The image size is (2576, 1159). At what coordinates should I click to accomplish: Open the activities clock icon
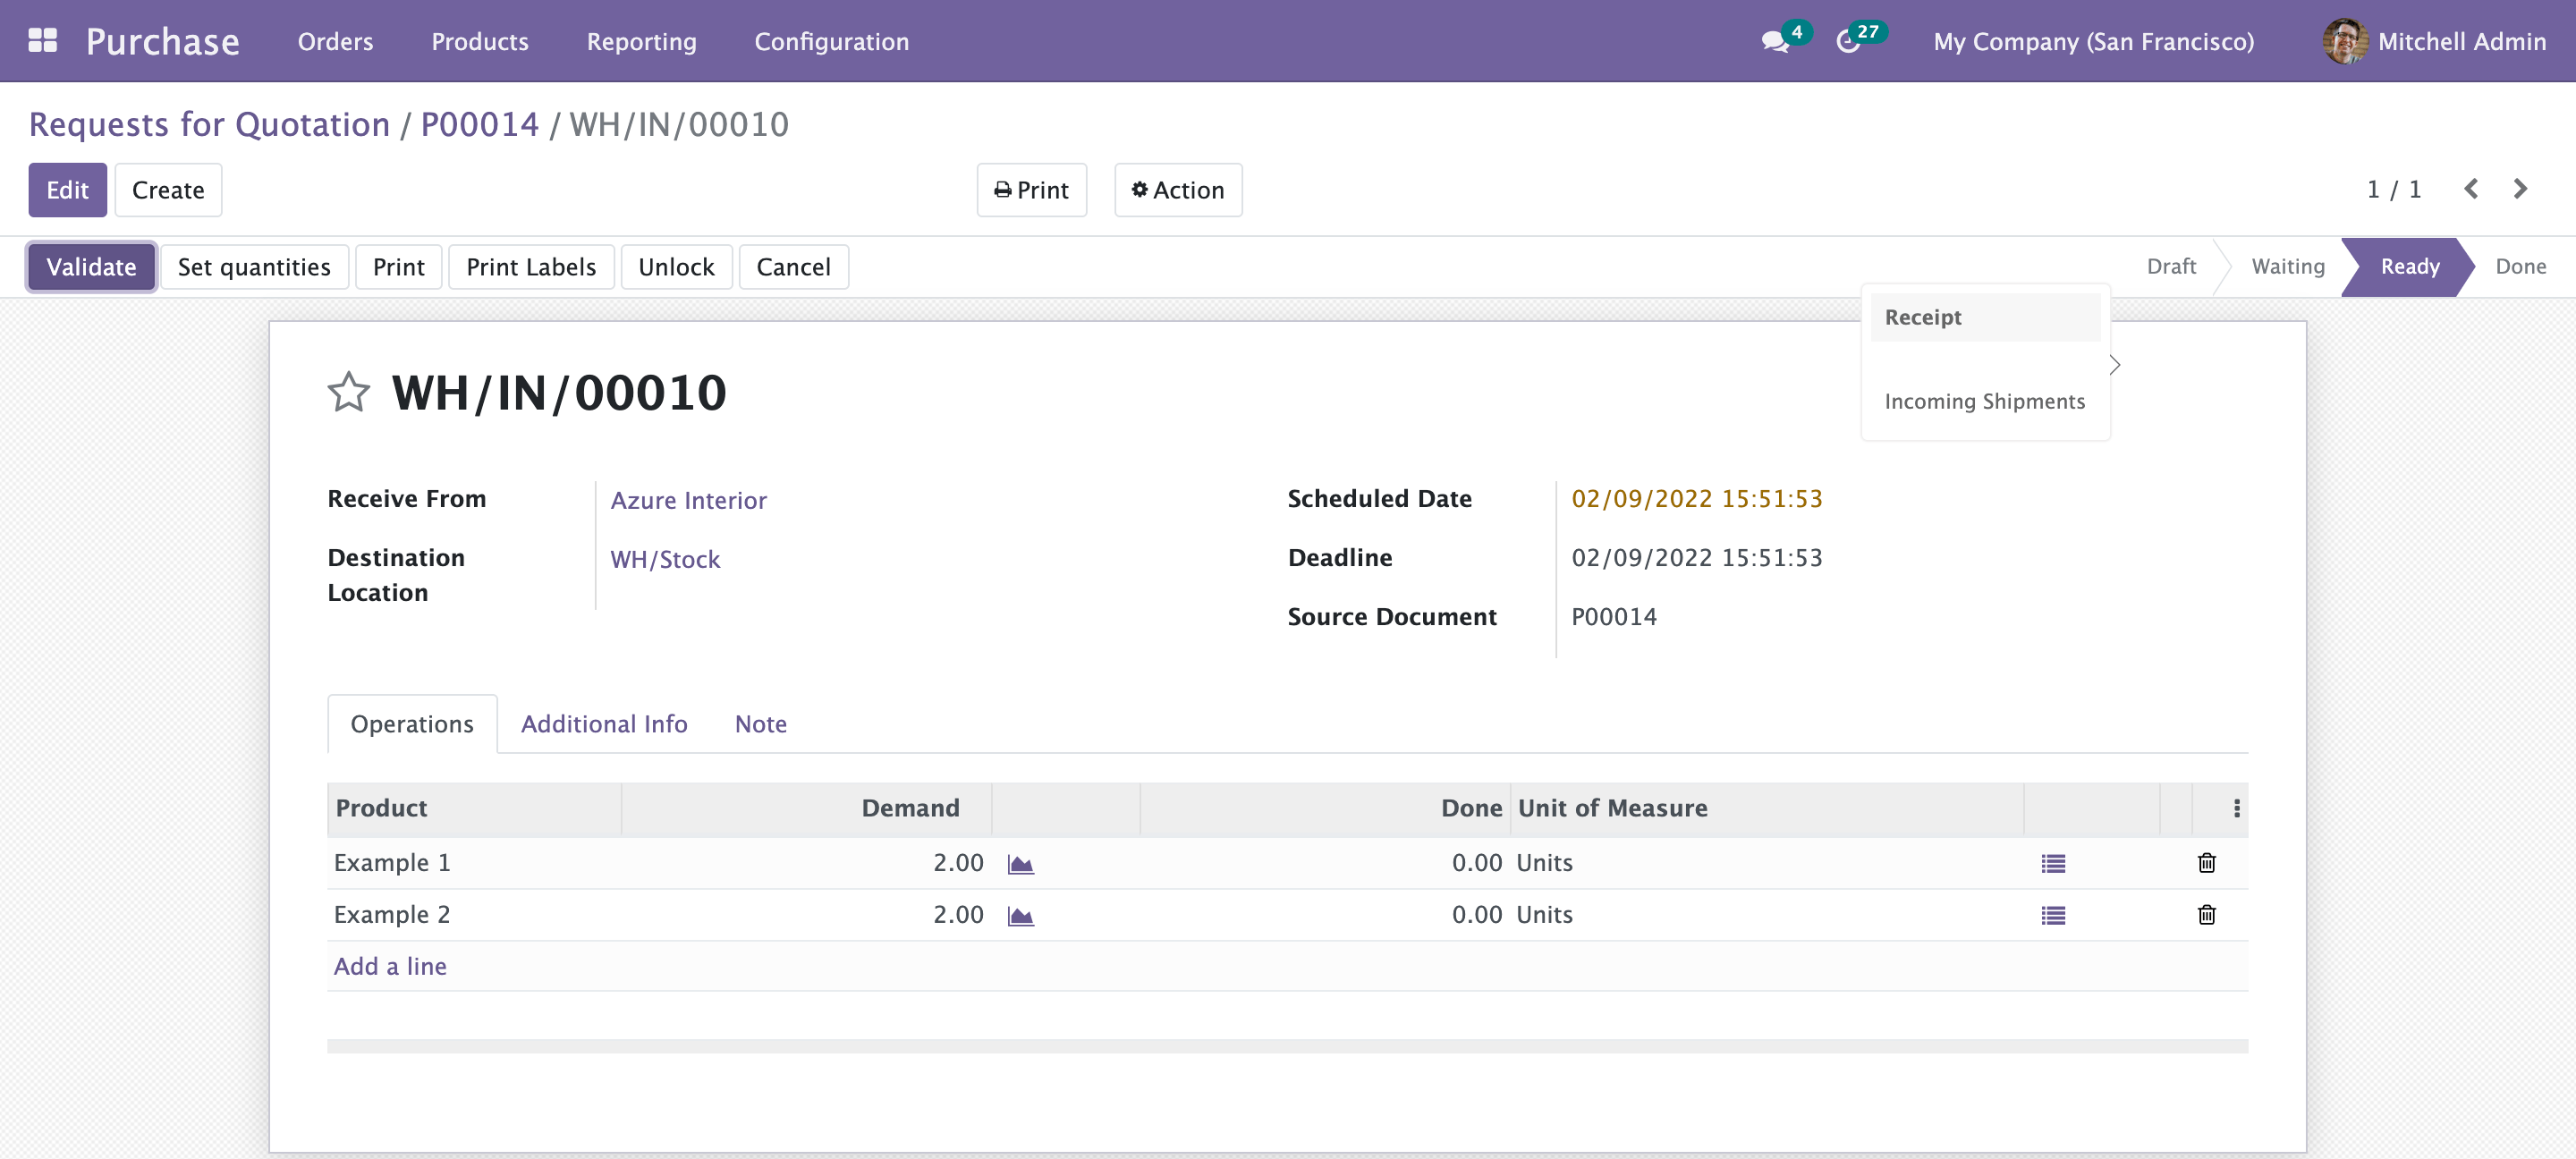coord(1848,42)
